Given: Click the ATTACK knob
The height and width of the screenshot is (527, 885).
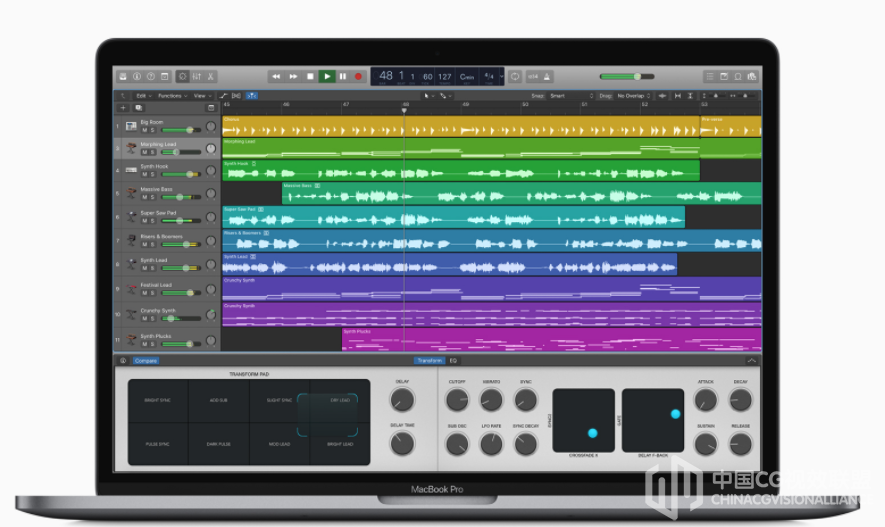Looking at the screenshot, I should 706,400.
